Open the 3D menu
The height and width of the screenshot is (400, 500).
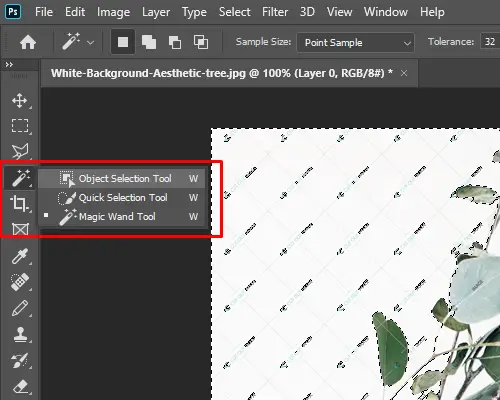pyautogui.click(x=307, y=12)
